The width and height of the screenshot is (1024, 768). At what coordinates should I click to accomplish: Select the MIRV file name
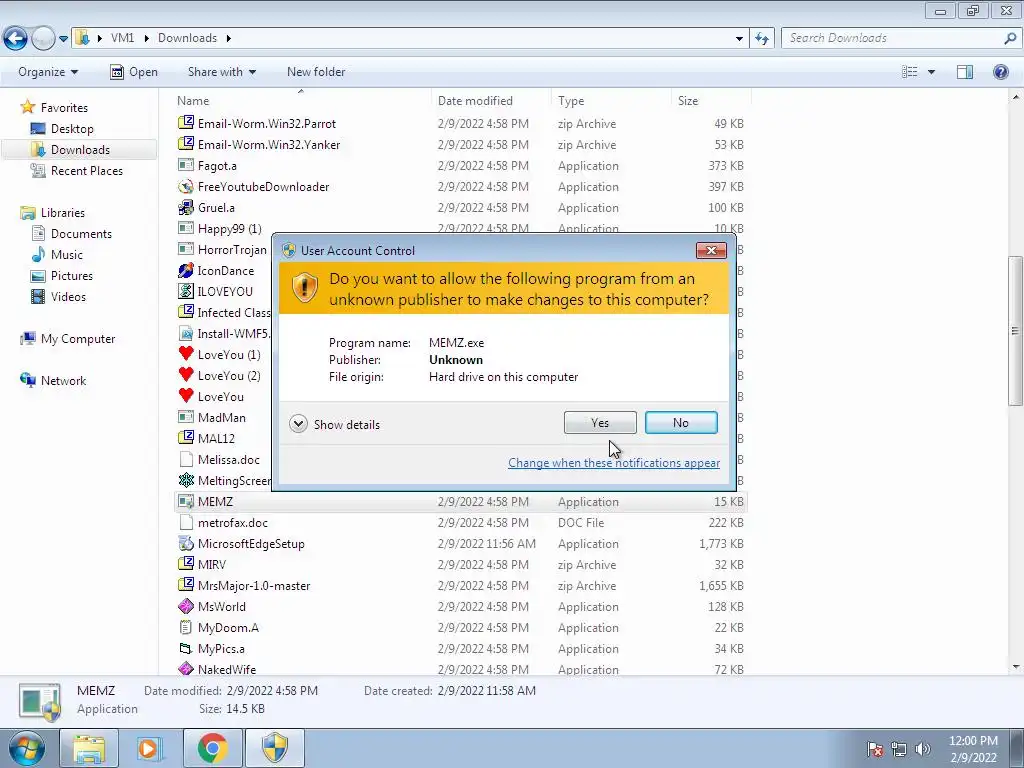[x=212, y=565]
